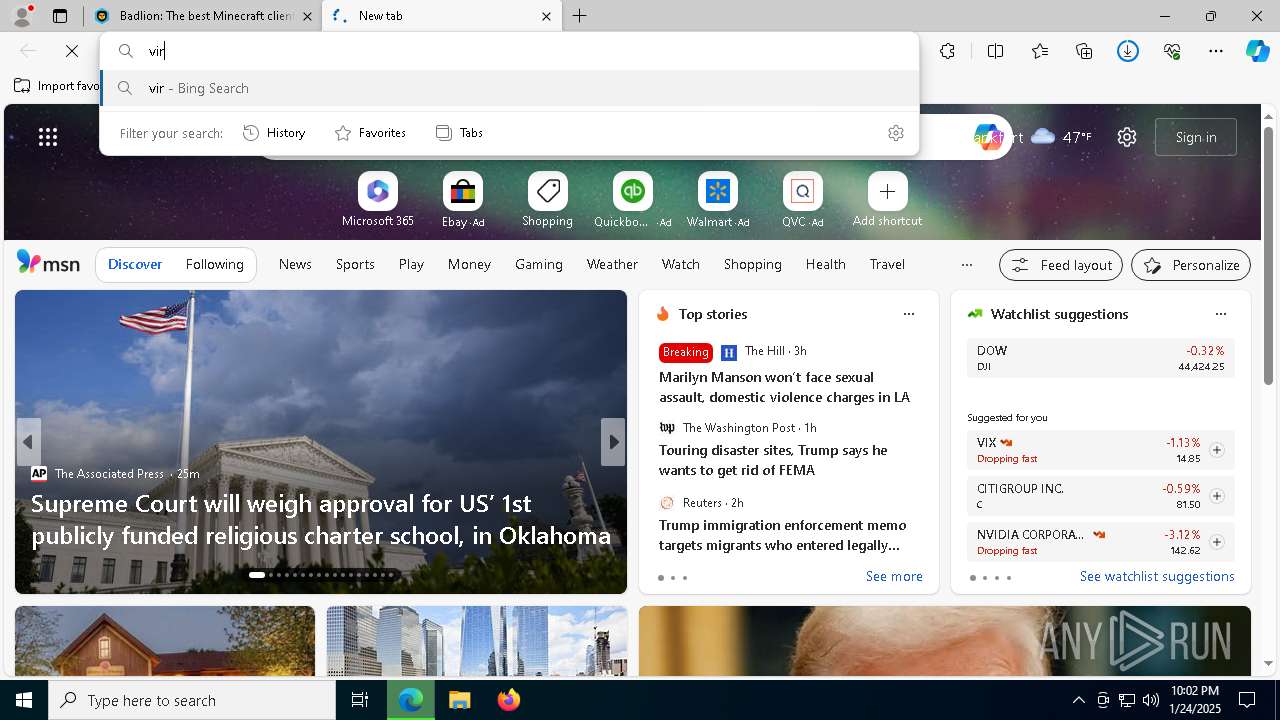Open Watchlist suggestions options menu
The width and height of the screenshot is (1280, 720).
pos(1220,314)
